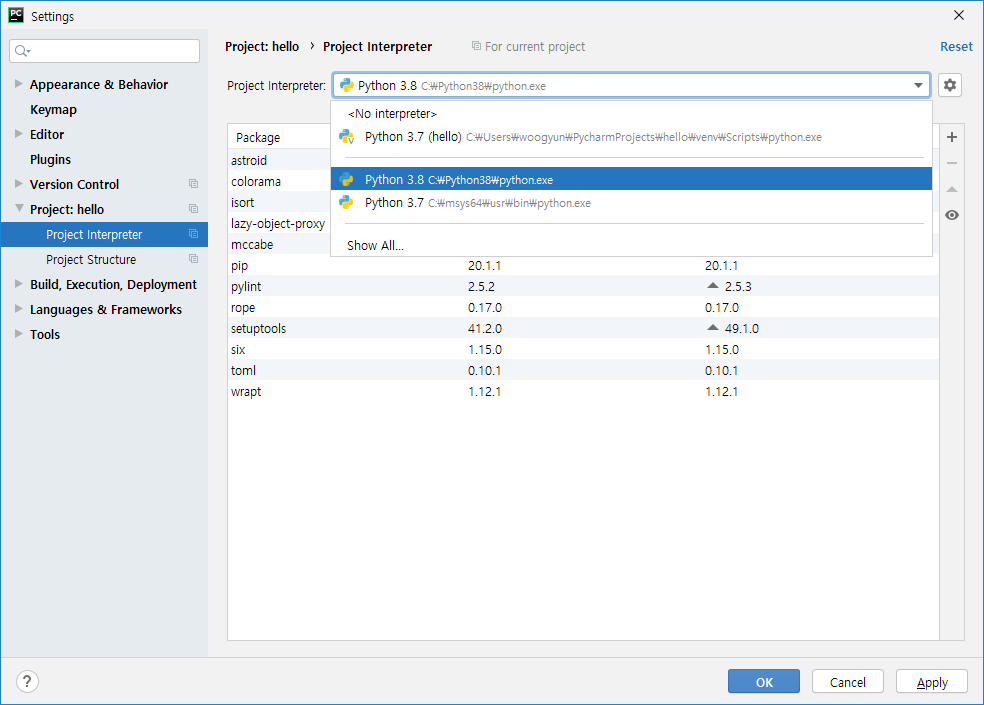Click PyCharm logo in title bar

point(16,16)
